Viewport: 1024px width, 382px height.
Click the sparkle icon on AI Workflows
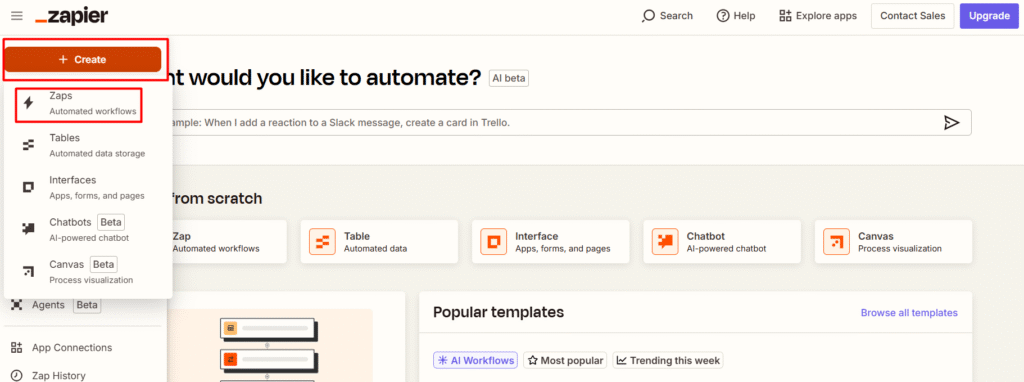pos(443,360)
